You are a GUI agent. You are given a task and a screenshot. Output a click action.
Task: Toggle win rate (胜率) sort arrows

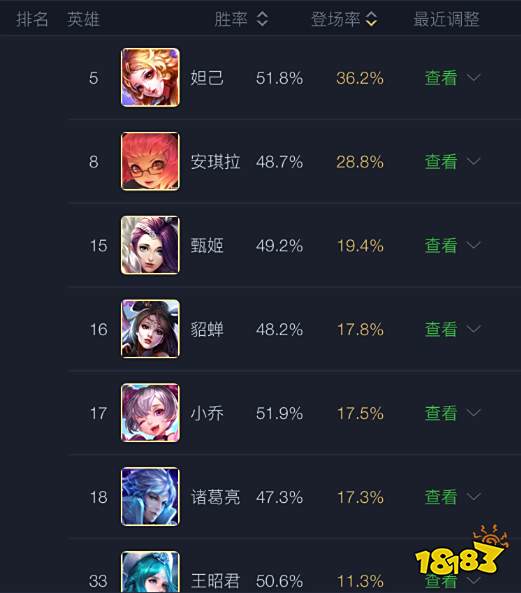(262, 19)
